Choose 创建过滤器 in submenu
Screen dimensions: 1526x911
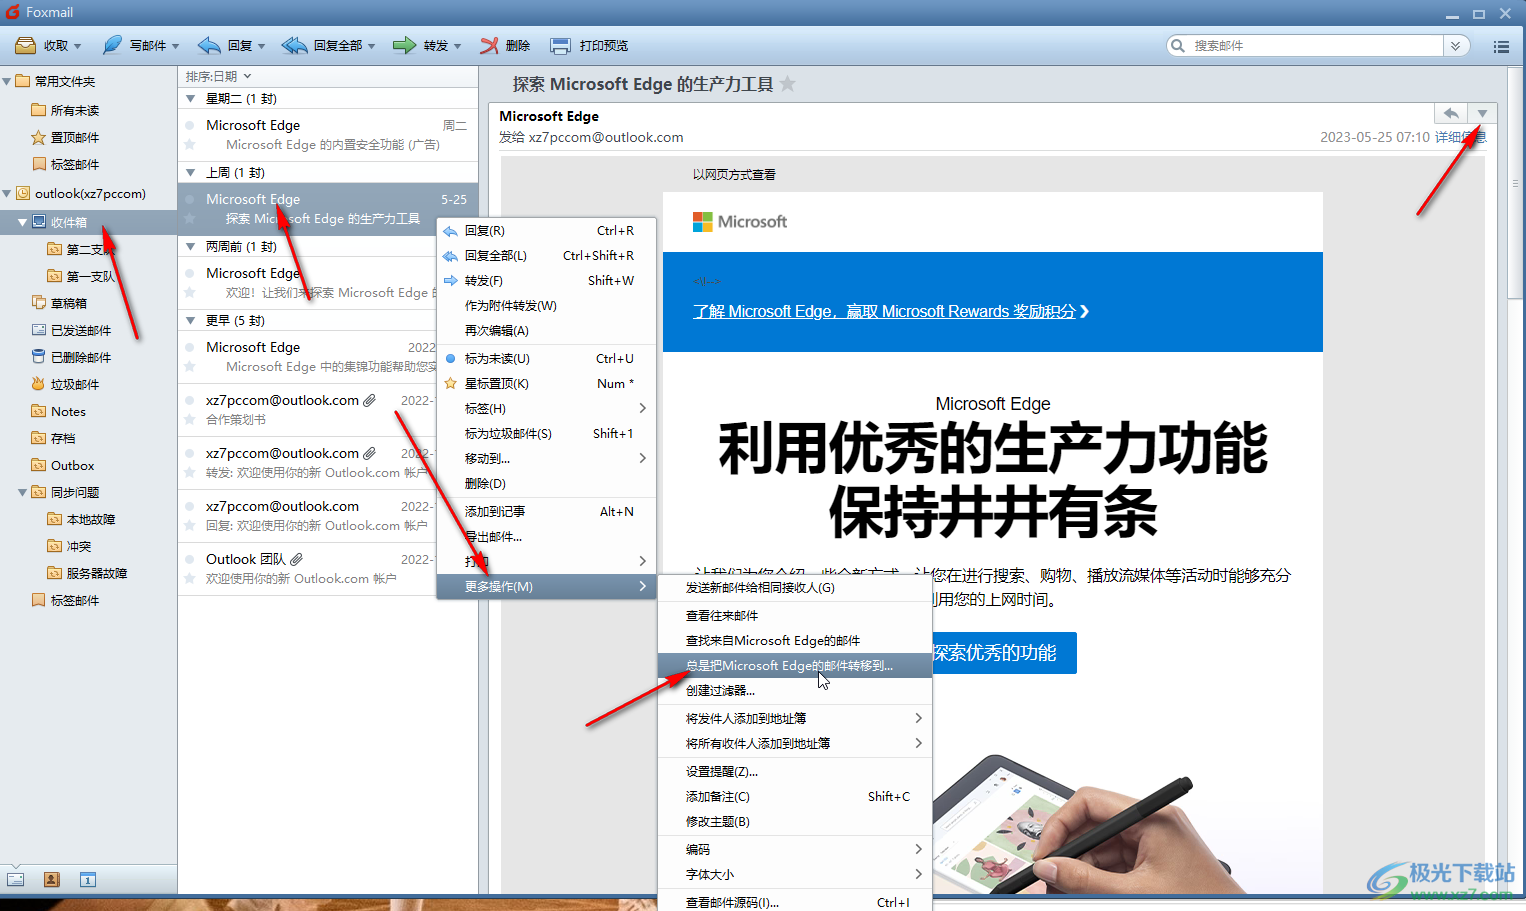[795, 690]
